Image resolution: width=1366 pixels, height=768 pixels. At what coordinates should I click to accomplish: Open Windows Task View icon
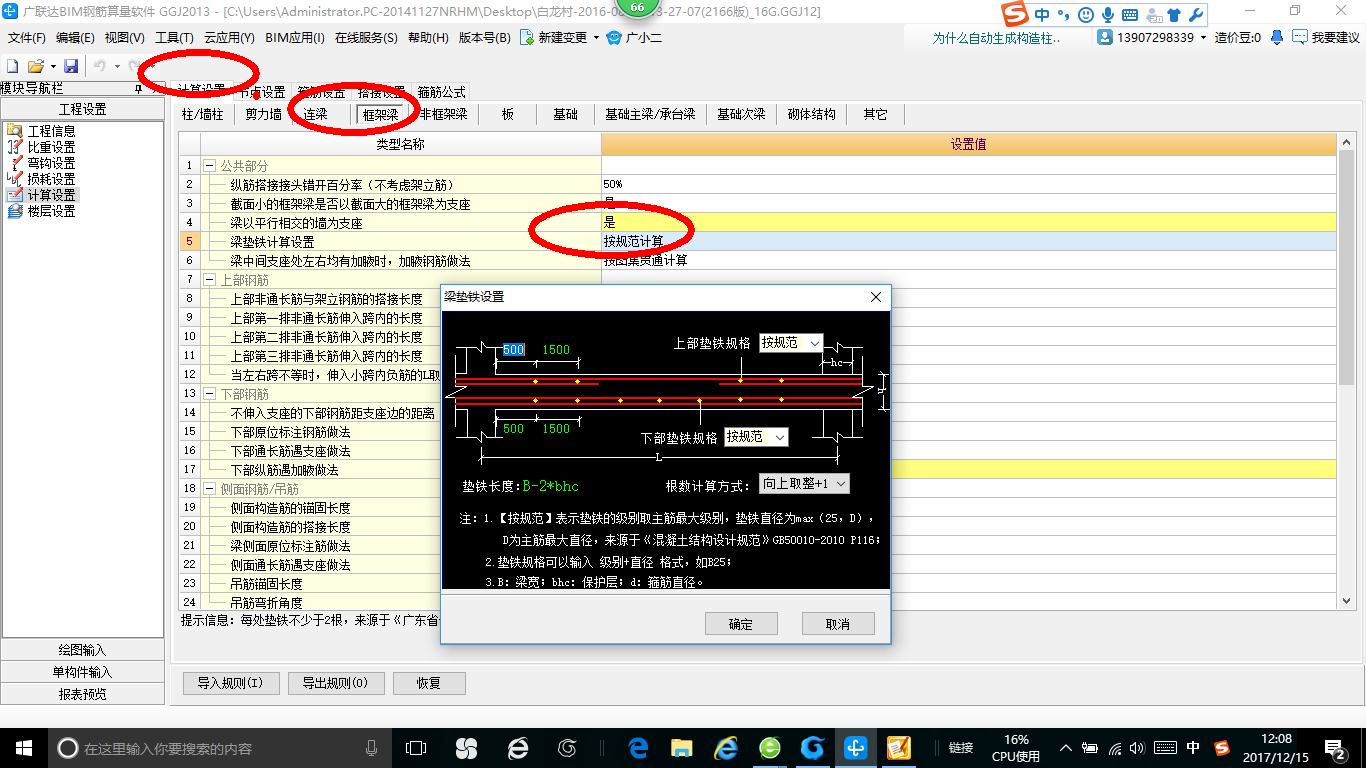click(415, 747)
